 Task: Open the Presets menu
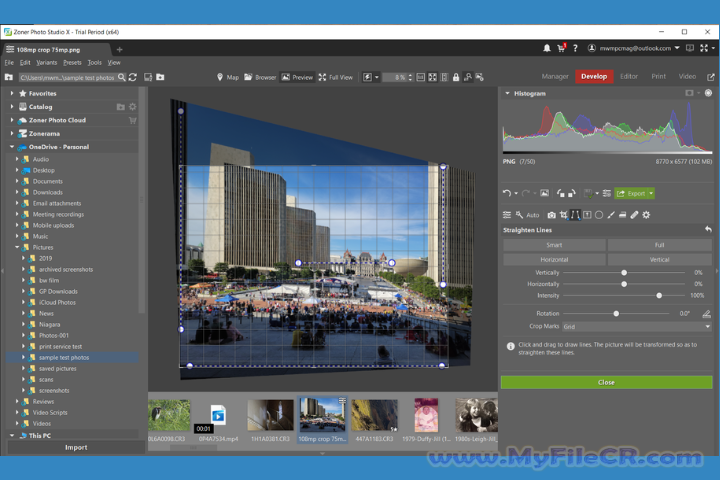coord(72,62)
